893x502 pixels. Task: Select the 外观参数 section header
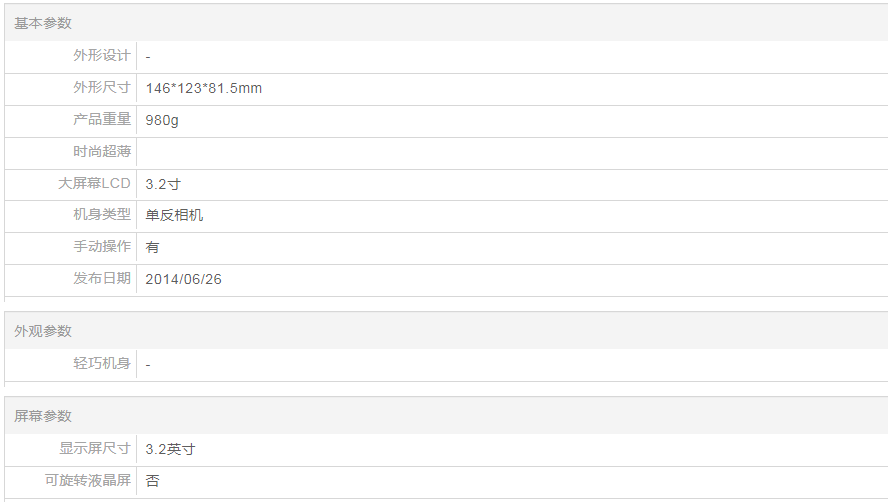click(43, 331)
